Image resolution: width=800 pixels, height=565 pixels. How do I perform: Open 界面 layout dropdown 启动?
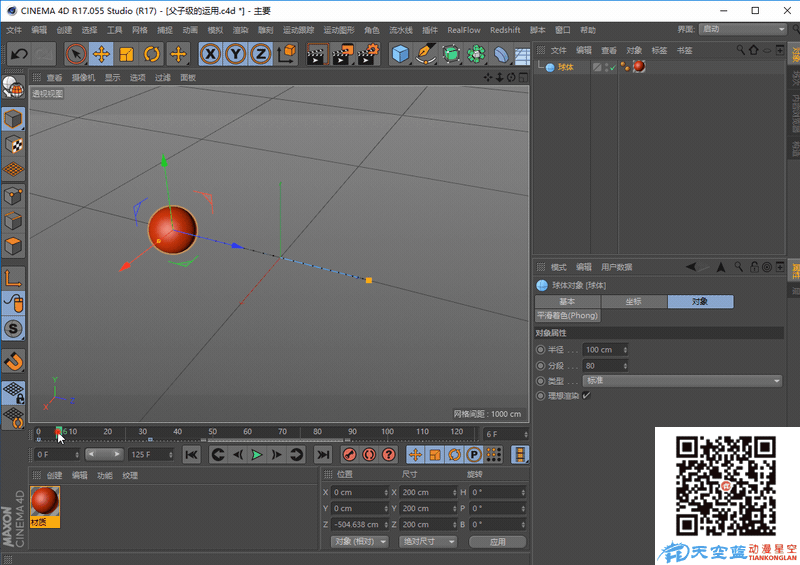(x=743, y=30)
